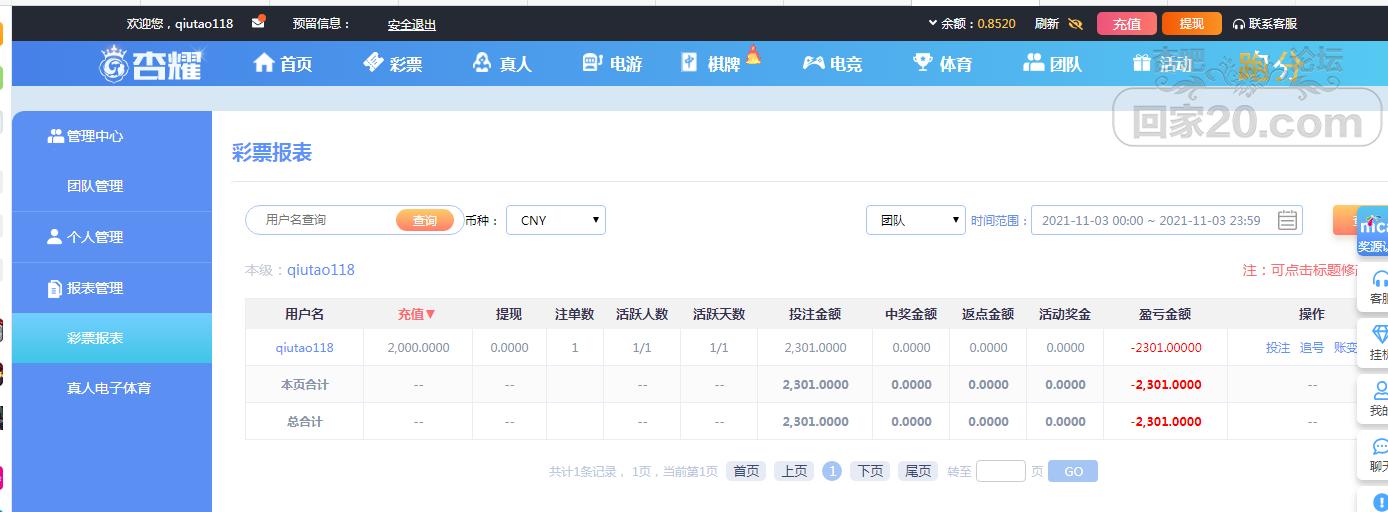
Task: Click the 提现 withdraw button in top bar
Action: point(1192,24)
